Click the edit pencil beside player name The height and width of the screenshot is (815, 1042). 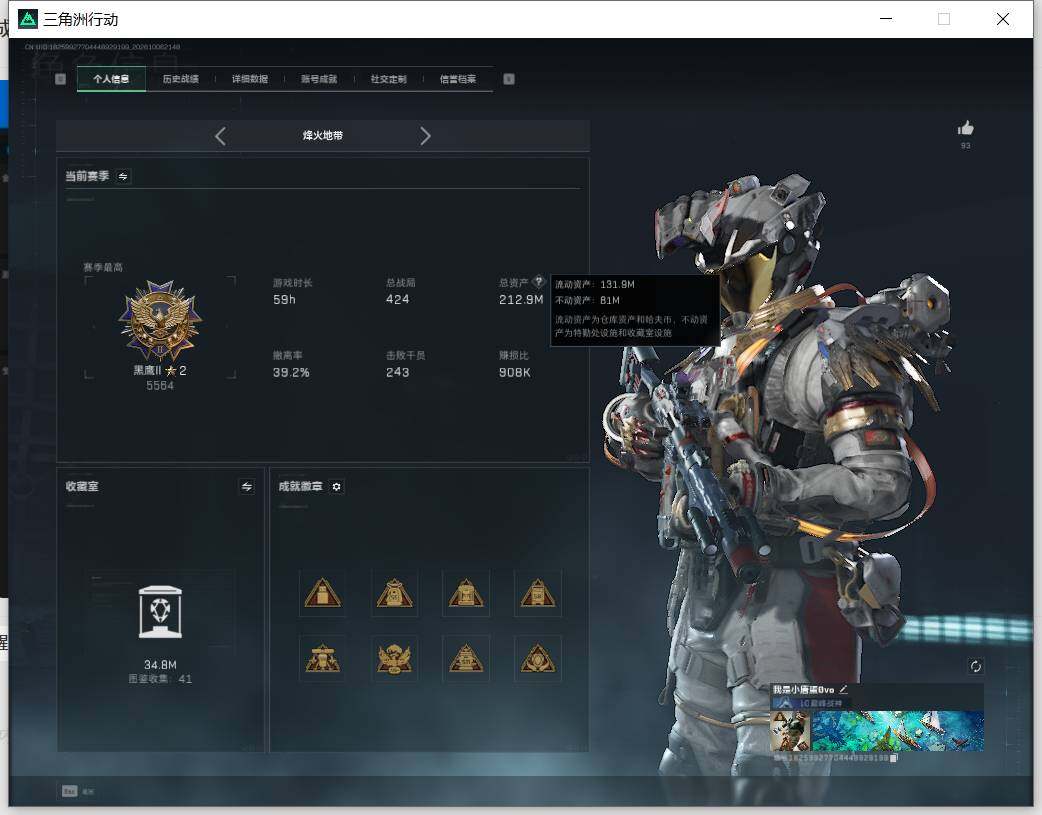pos(843,689)
